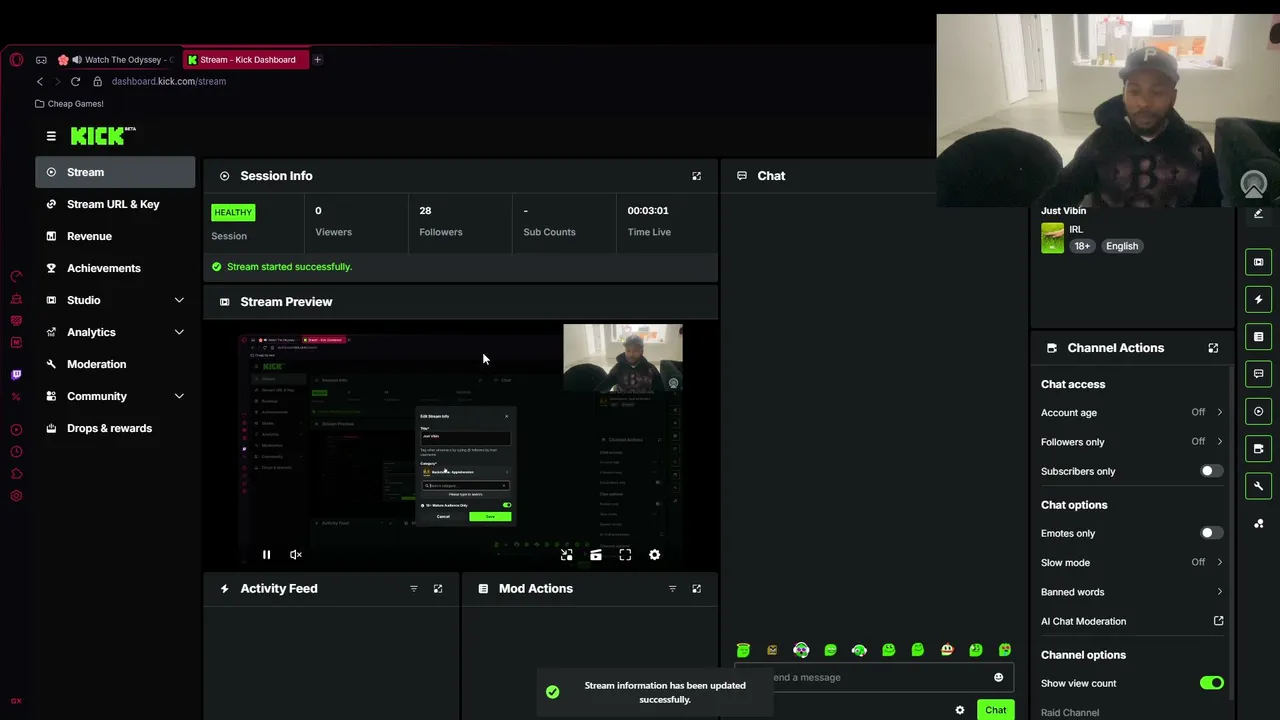This screenshot has height=720, width=1280.
Task: Click the HEALTHY session status badge
Action: (233, 212)
